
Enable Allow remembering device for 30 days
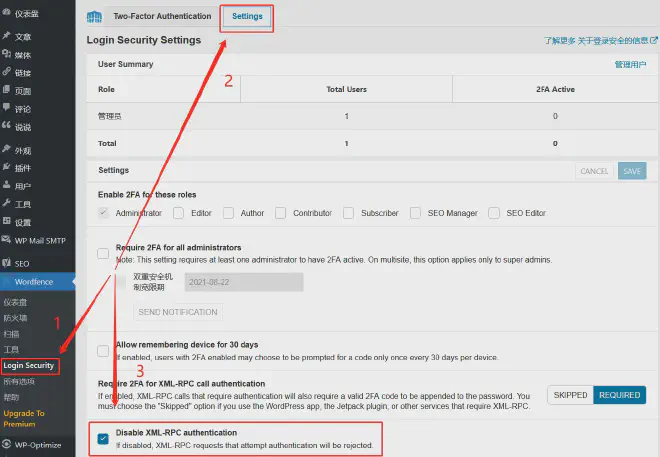[104, 351]
